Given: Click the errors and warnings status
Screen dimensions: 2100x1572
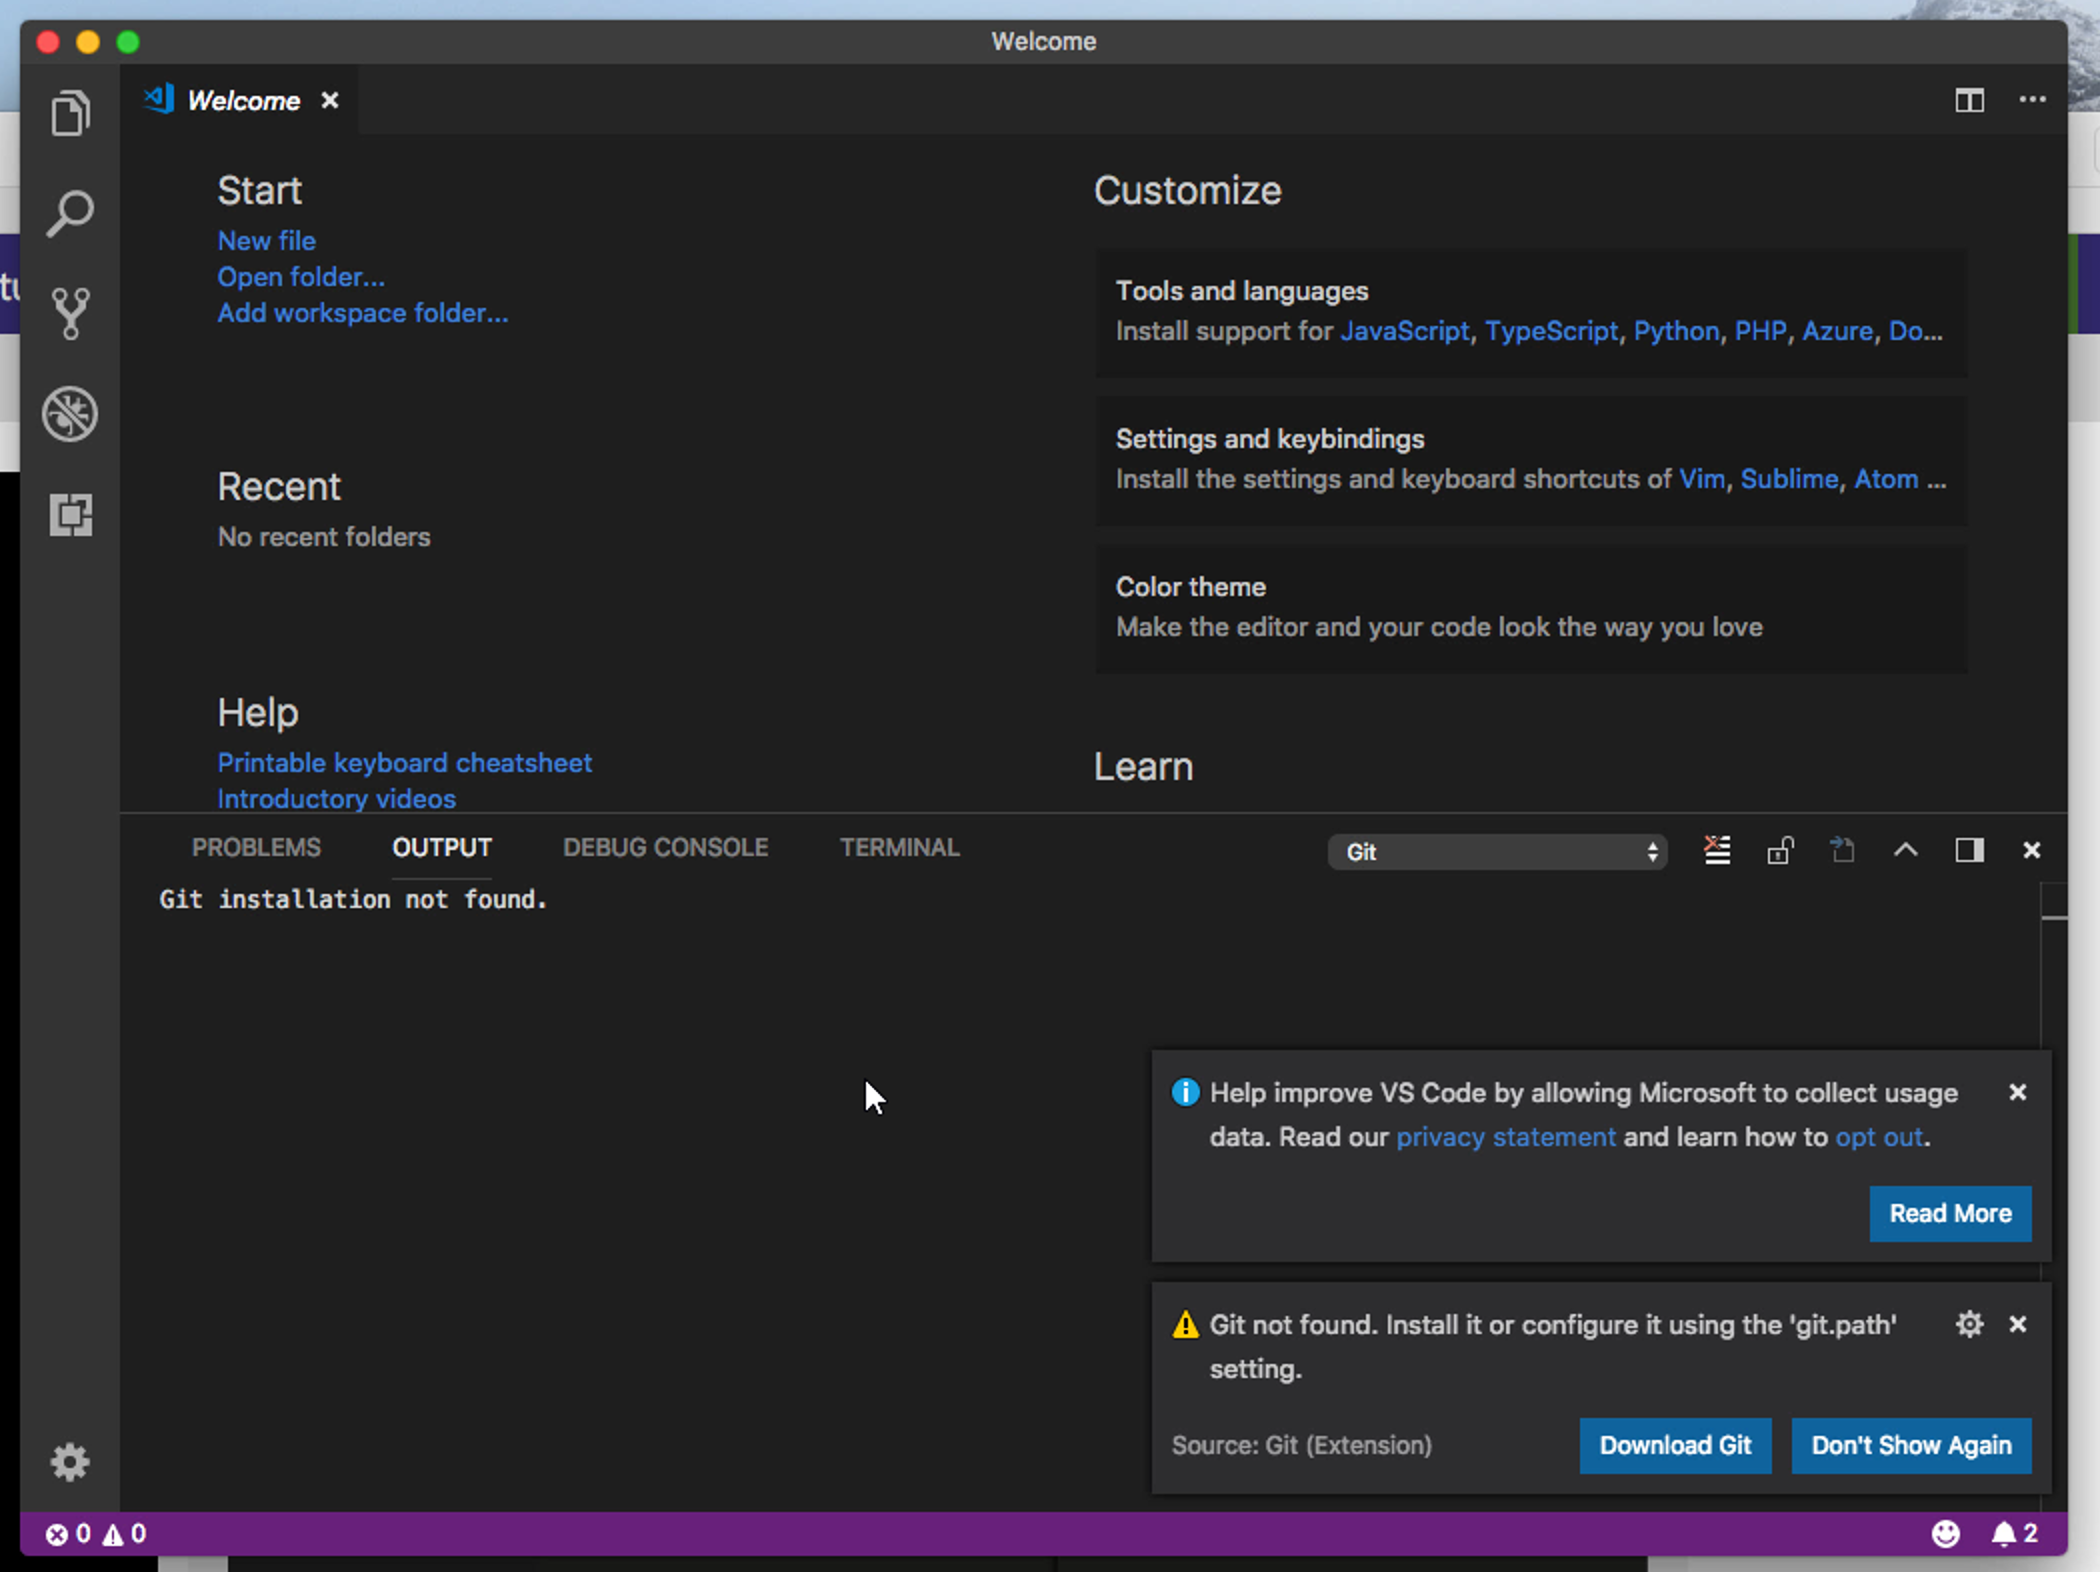Looking at the screenshot, I should [x=96, y=1533].
